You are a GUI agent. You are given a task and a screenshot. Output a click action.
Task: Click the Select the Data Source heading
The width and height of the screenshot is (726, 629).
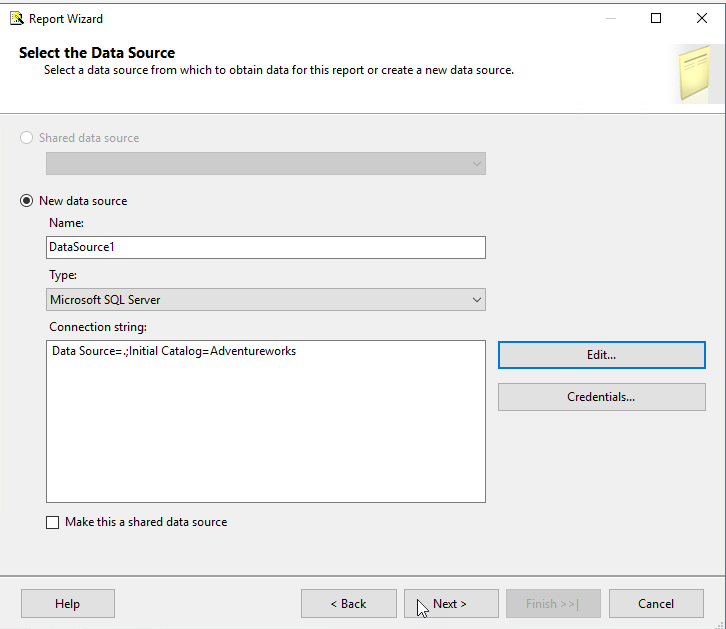pos(97,53)
